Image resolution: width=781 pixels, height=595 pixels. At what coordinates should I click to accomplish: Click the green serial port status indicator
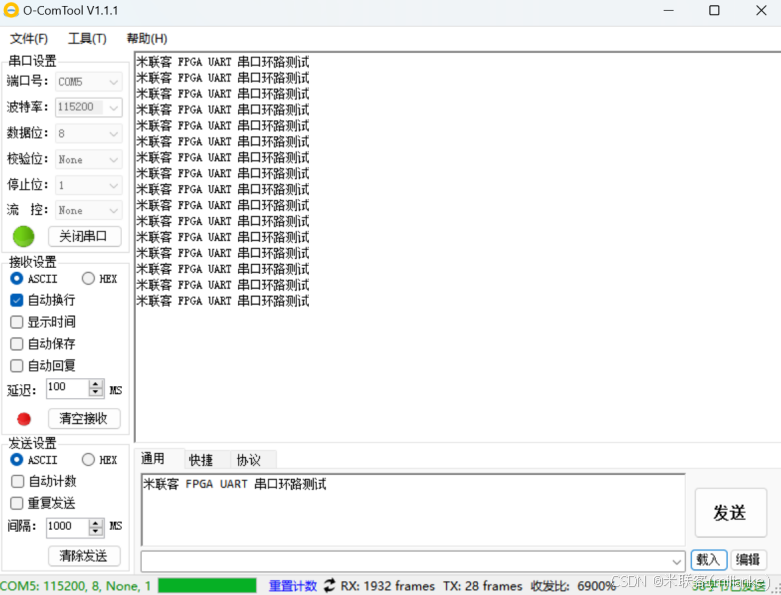pos(23,237)
